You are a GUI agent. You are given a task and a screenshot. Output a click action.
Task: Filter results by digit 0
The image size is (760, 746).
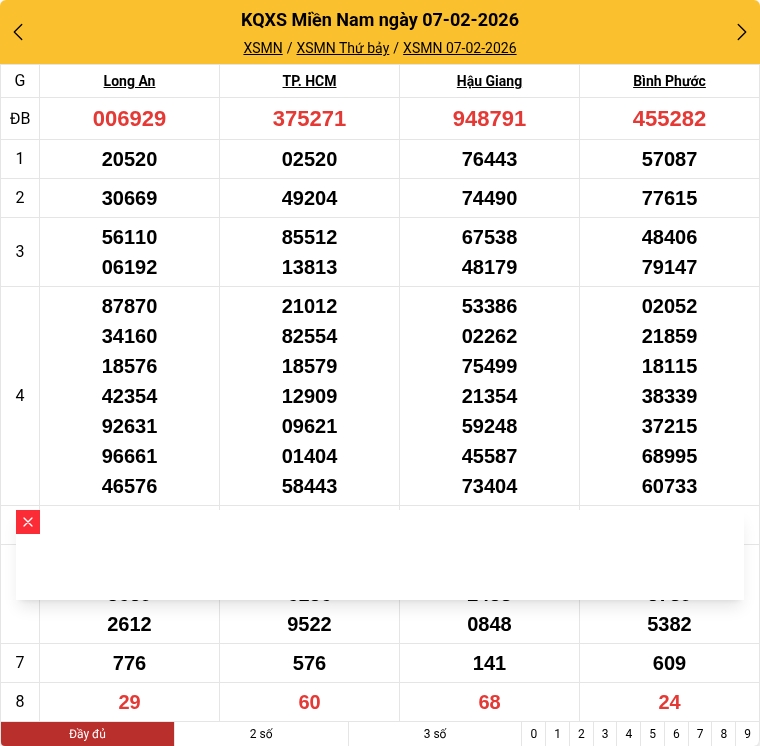coord(534,734)
